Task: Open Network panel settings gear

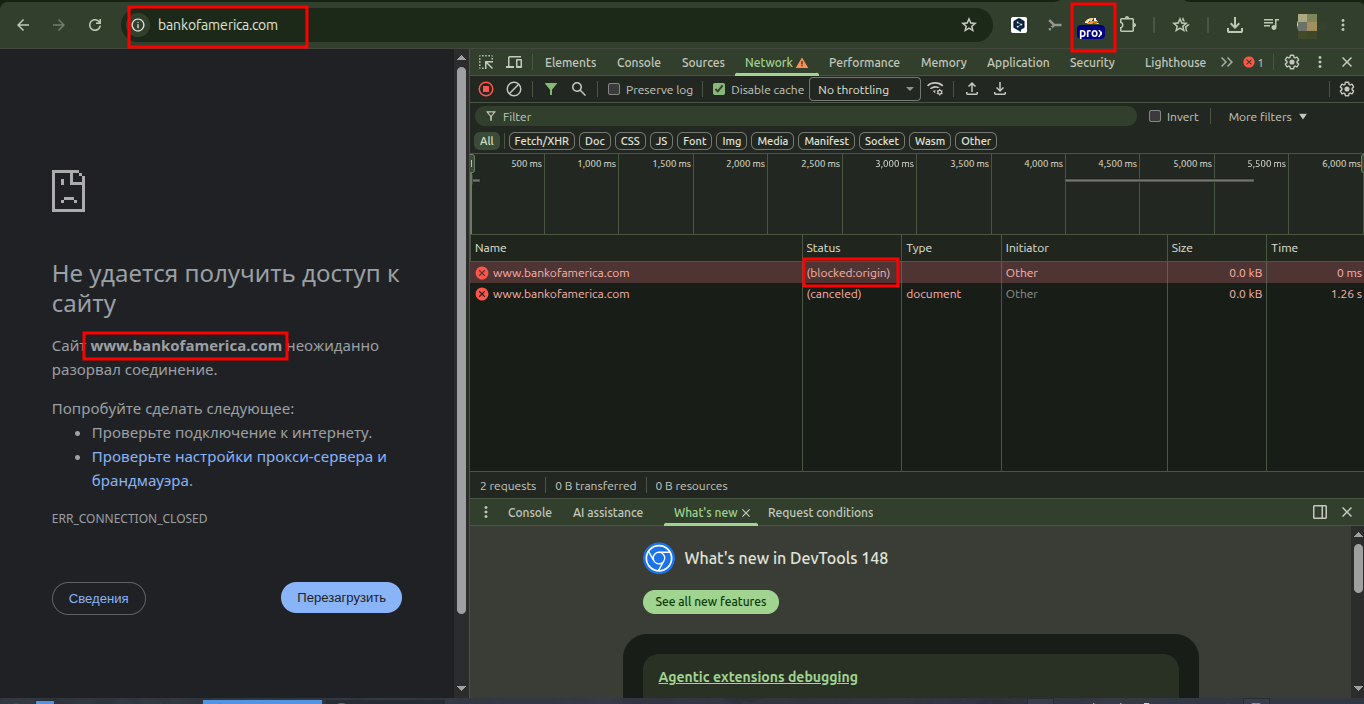Action: pyautogui.click(x=1347, y=89)
